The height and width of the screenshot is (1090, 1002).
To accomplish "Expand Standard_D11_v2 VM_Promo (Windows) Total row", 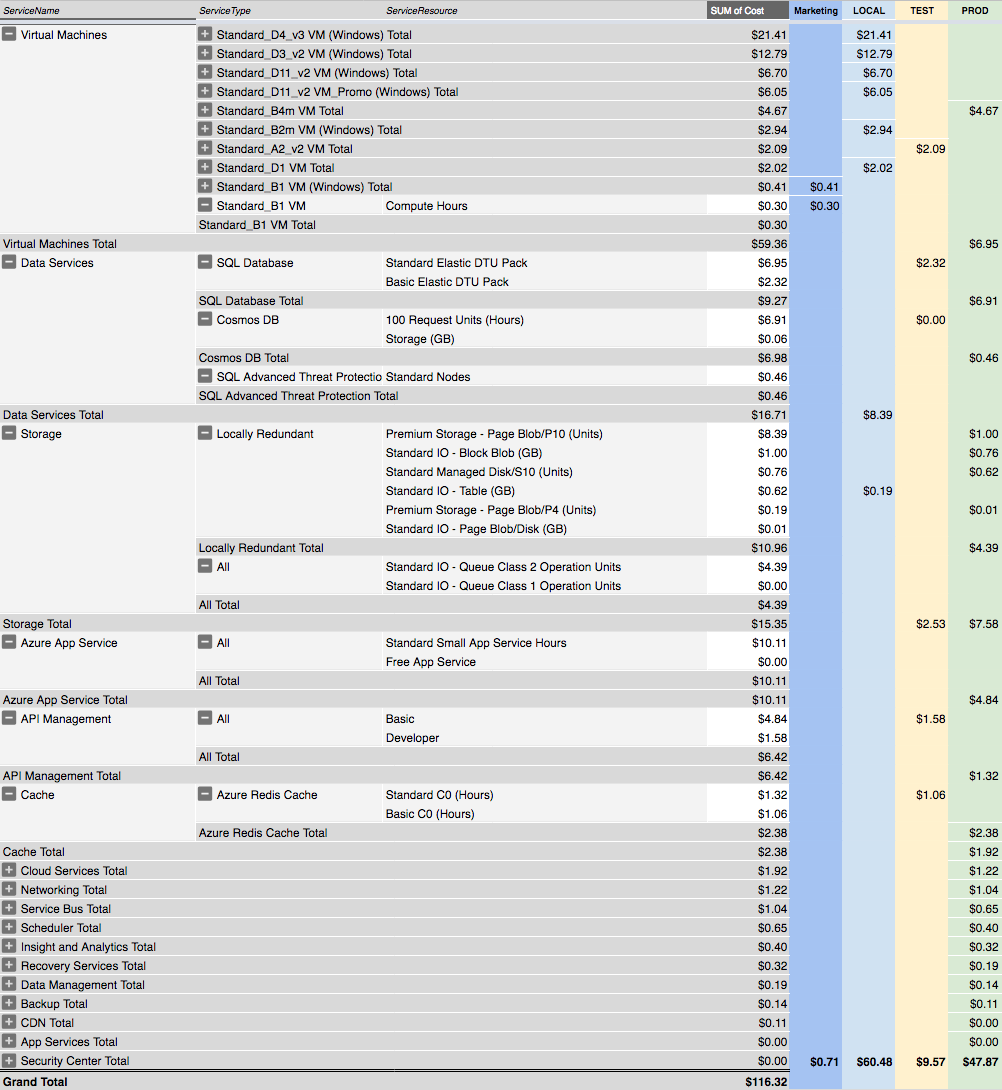I will point(204,91).
